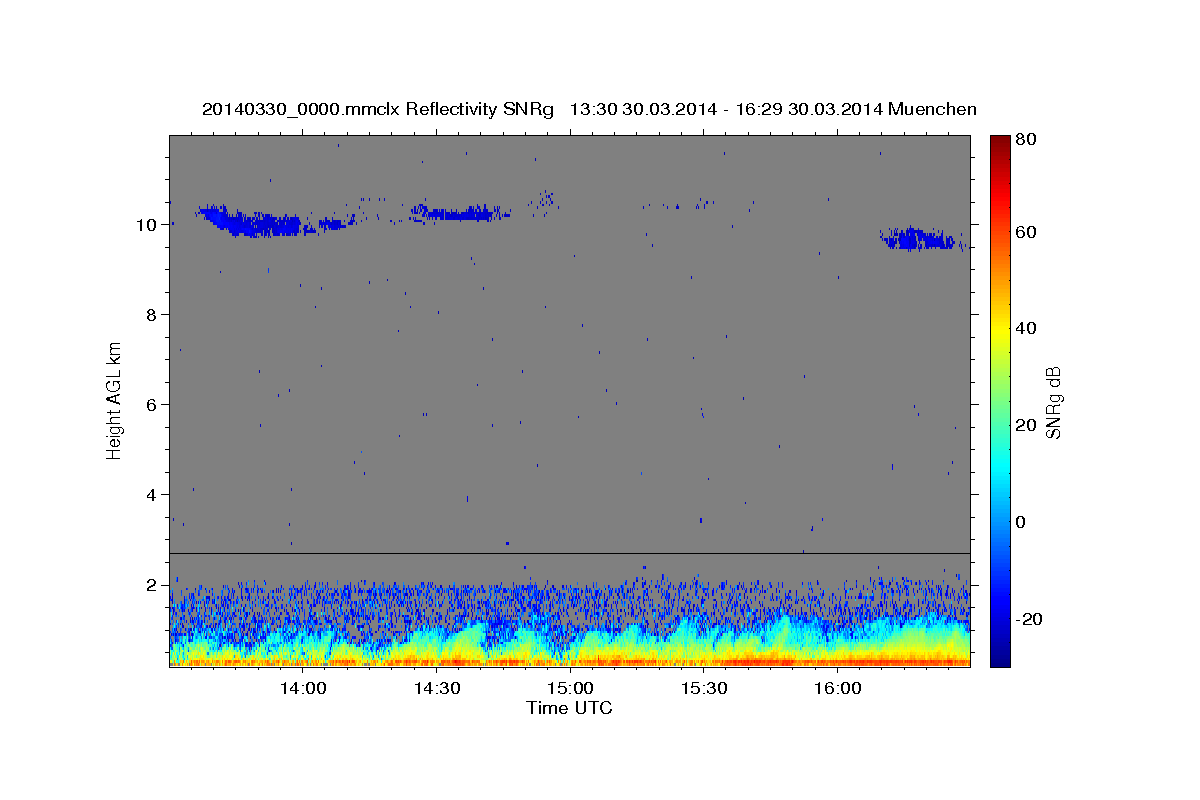Viewport: 1200px width, 800px height.
Task: Click the 'Height AGL km' axis title
Action: point(114,400)
